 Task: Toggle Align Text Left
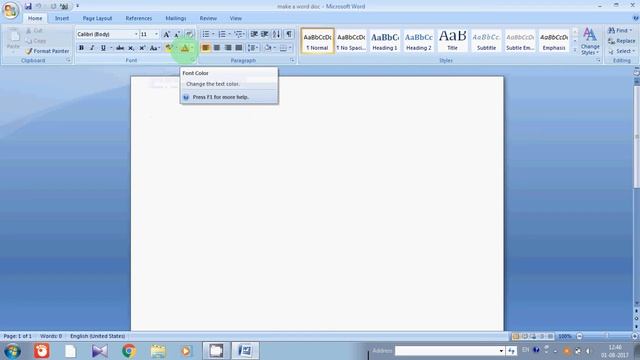(x=206, y=48)
